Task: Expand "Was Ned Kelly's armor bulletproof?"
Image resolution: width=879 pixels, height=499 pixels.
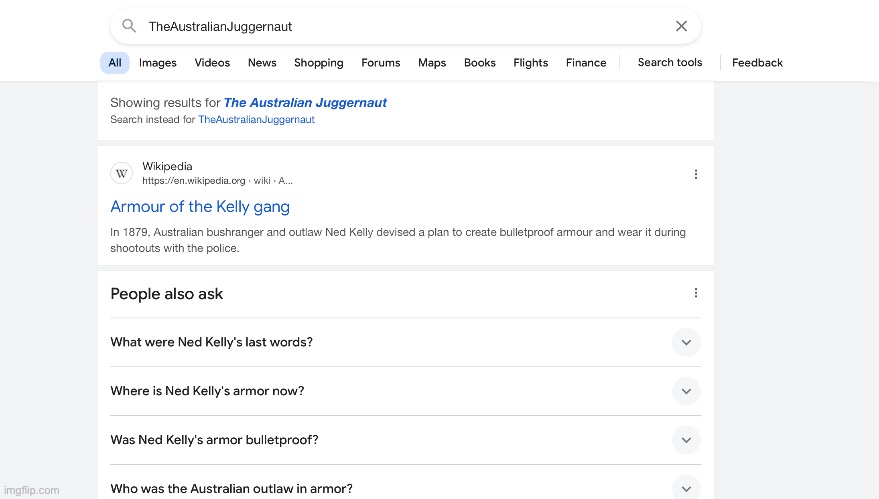Action: [685, 440]
